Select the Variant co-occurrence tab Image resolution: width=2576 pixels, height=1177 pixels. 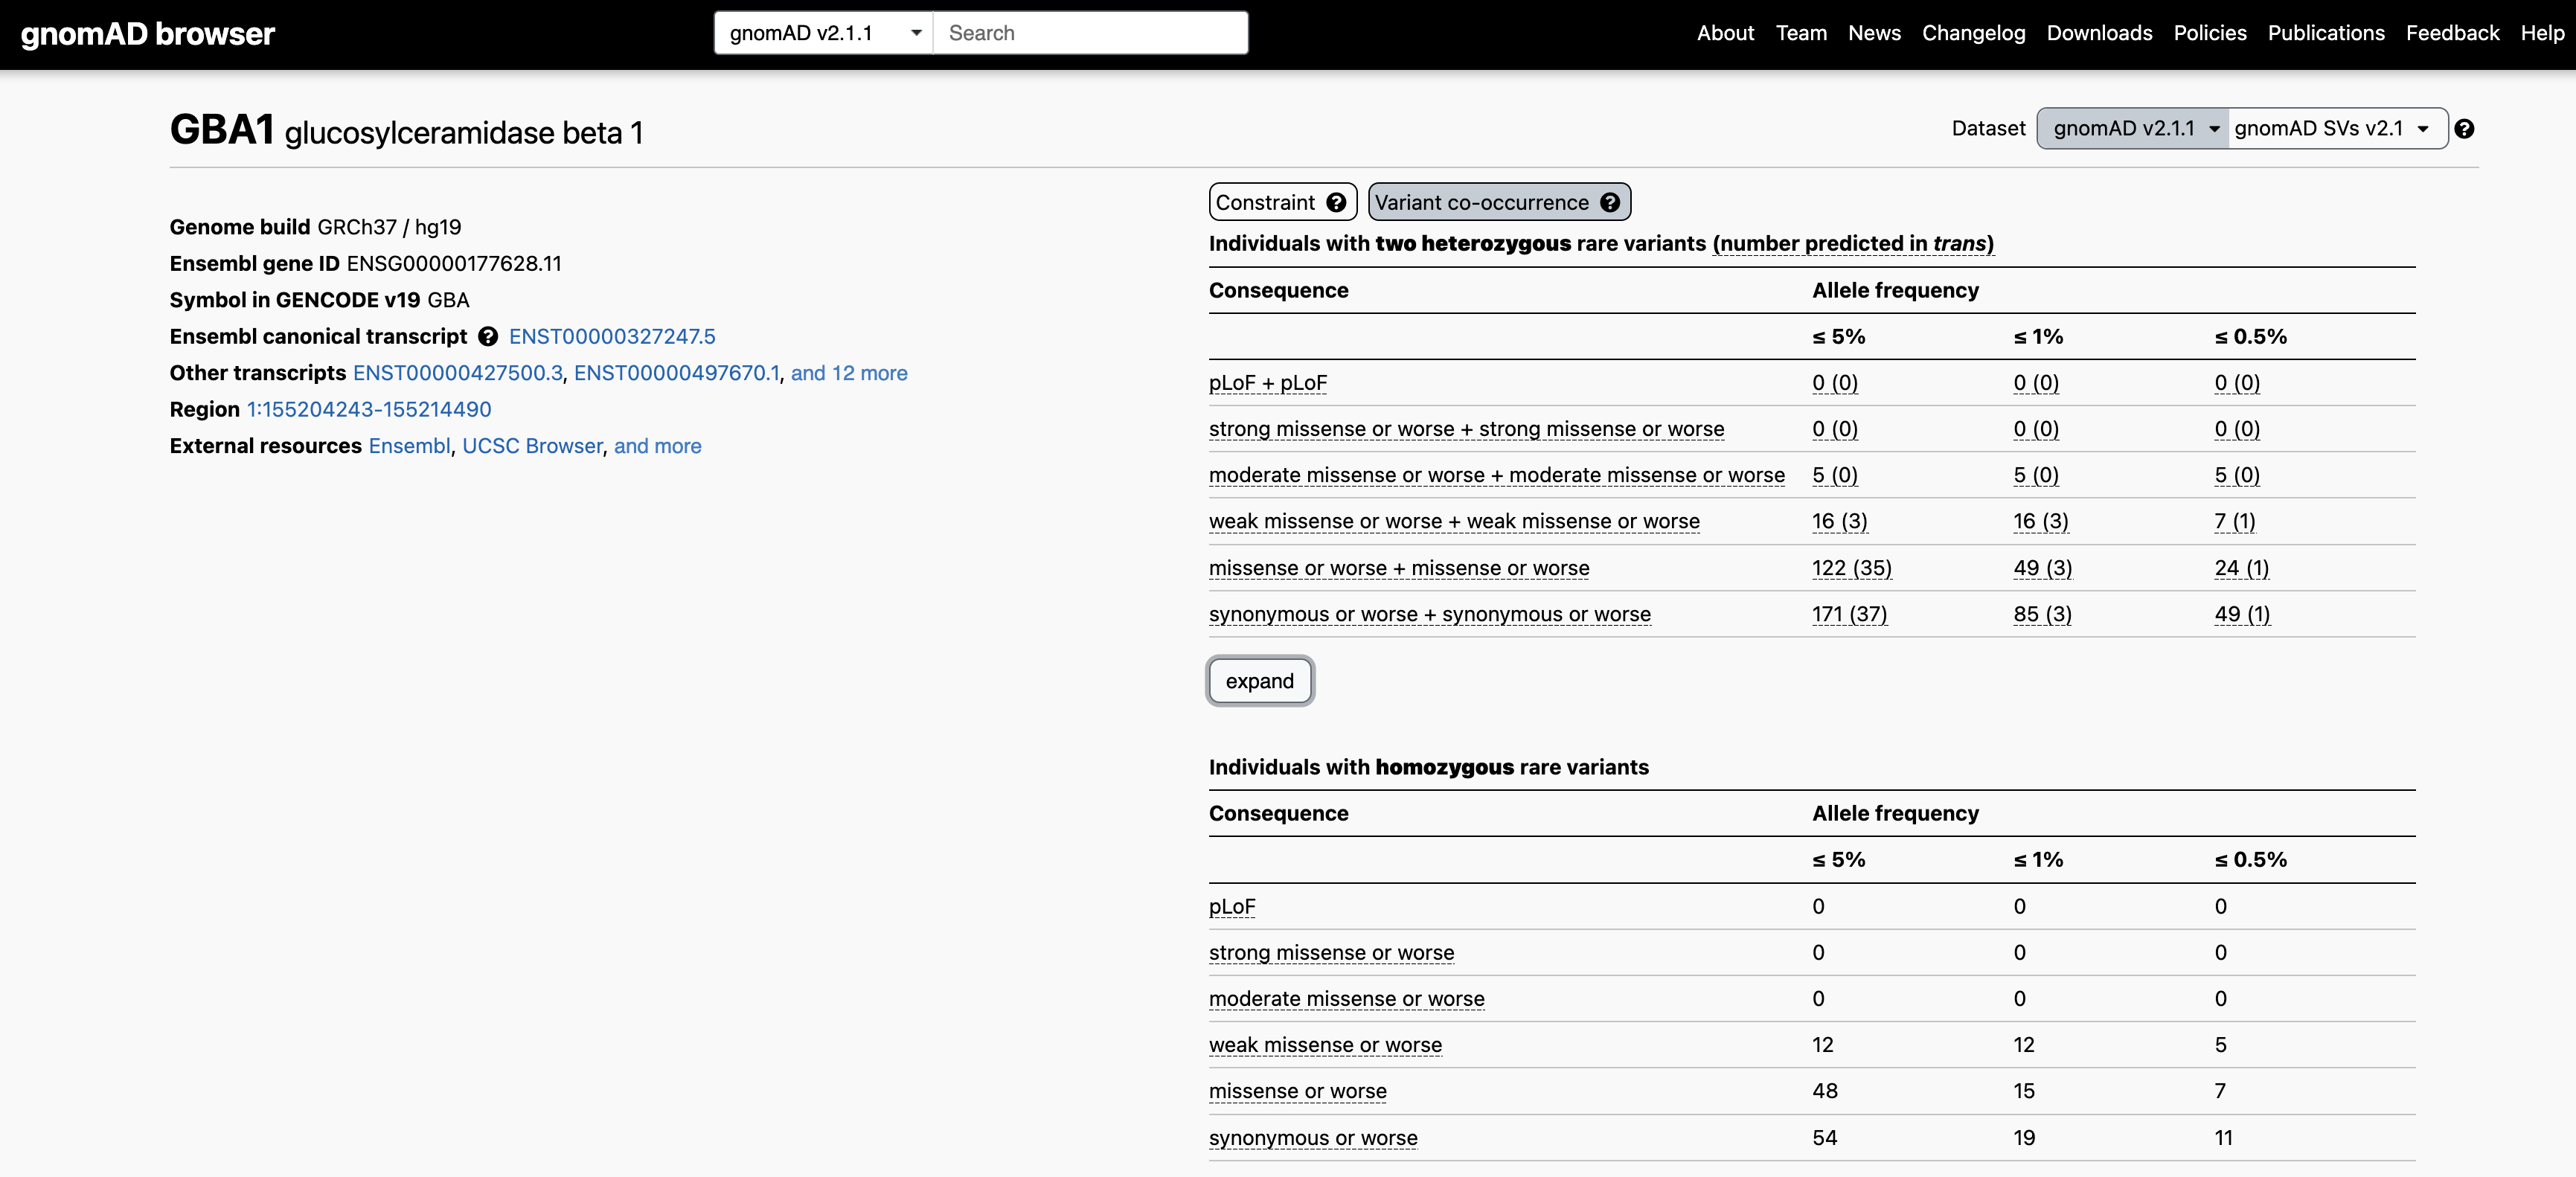coord(1481,202)
